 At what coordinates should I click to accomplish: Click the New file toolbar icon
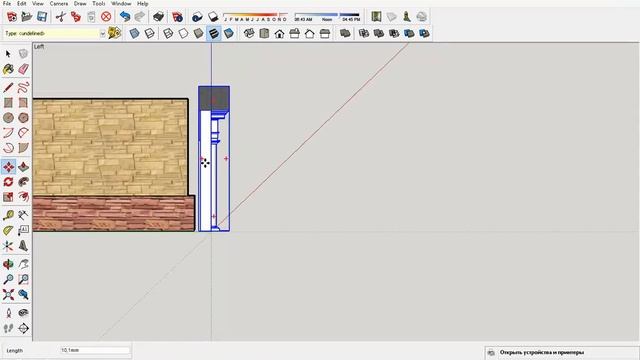tap(11, 17)
